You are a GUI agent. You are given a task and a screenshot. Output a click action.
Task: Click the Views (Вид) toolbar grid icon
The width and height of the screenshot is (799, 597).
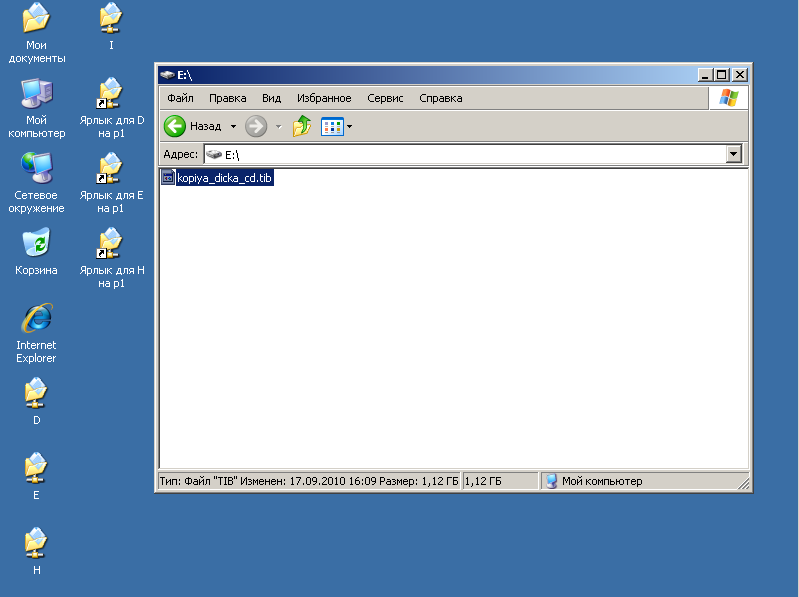331,126
